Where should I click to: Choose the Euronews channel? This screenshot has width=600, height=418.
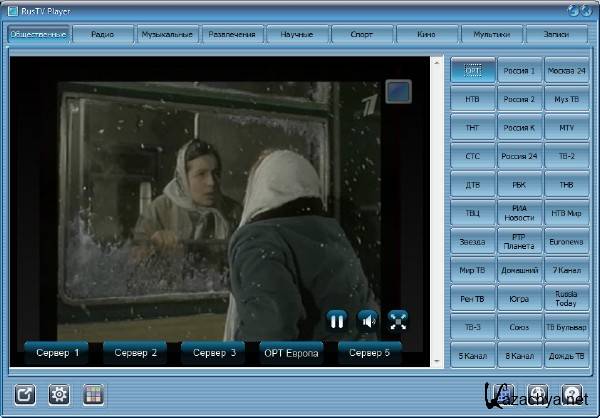[566, 241]
